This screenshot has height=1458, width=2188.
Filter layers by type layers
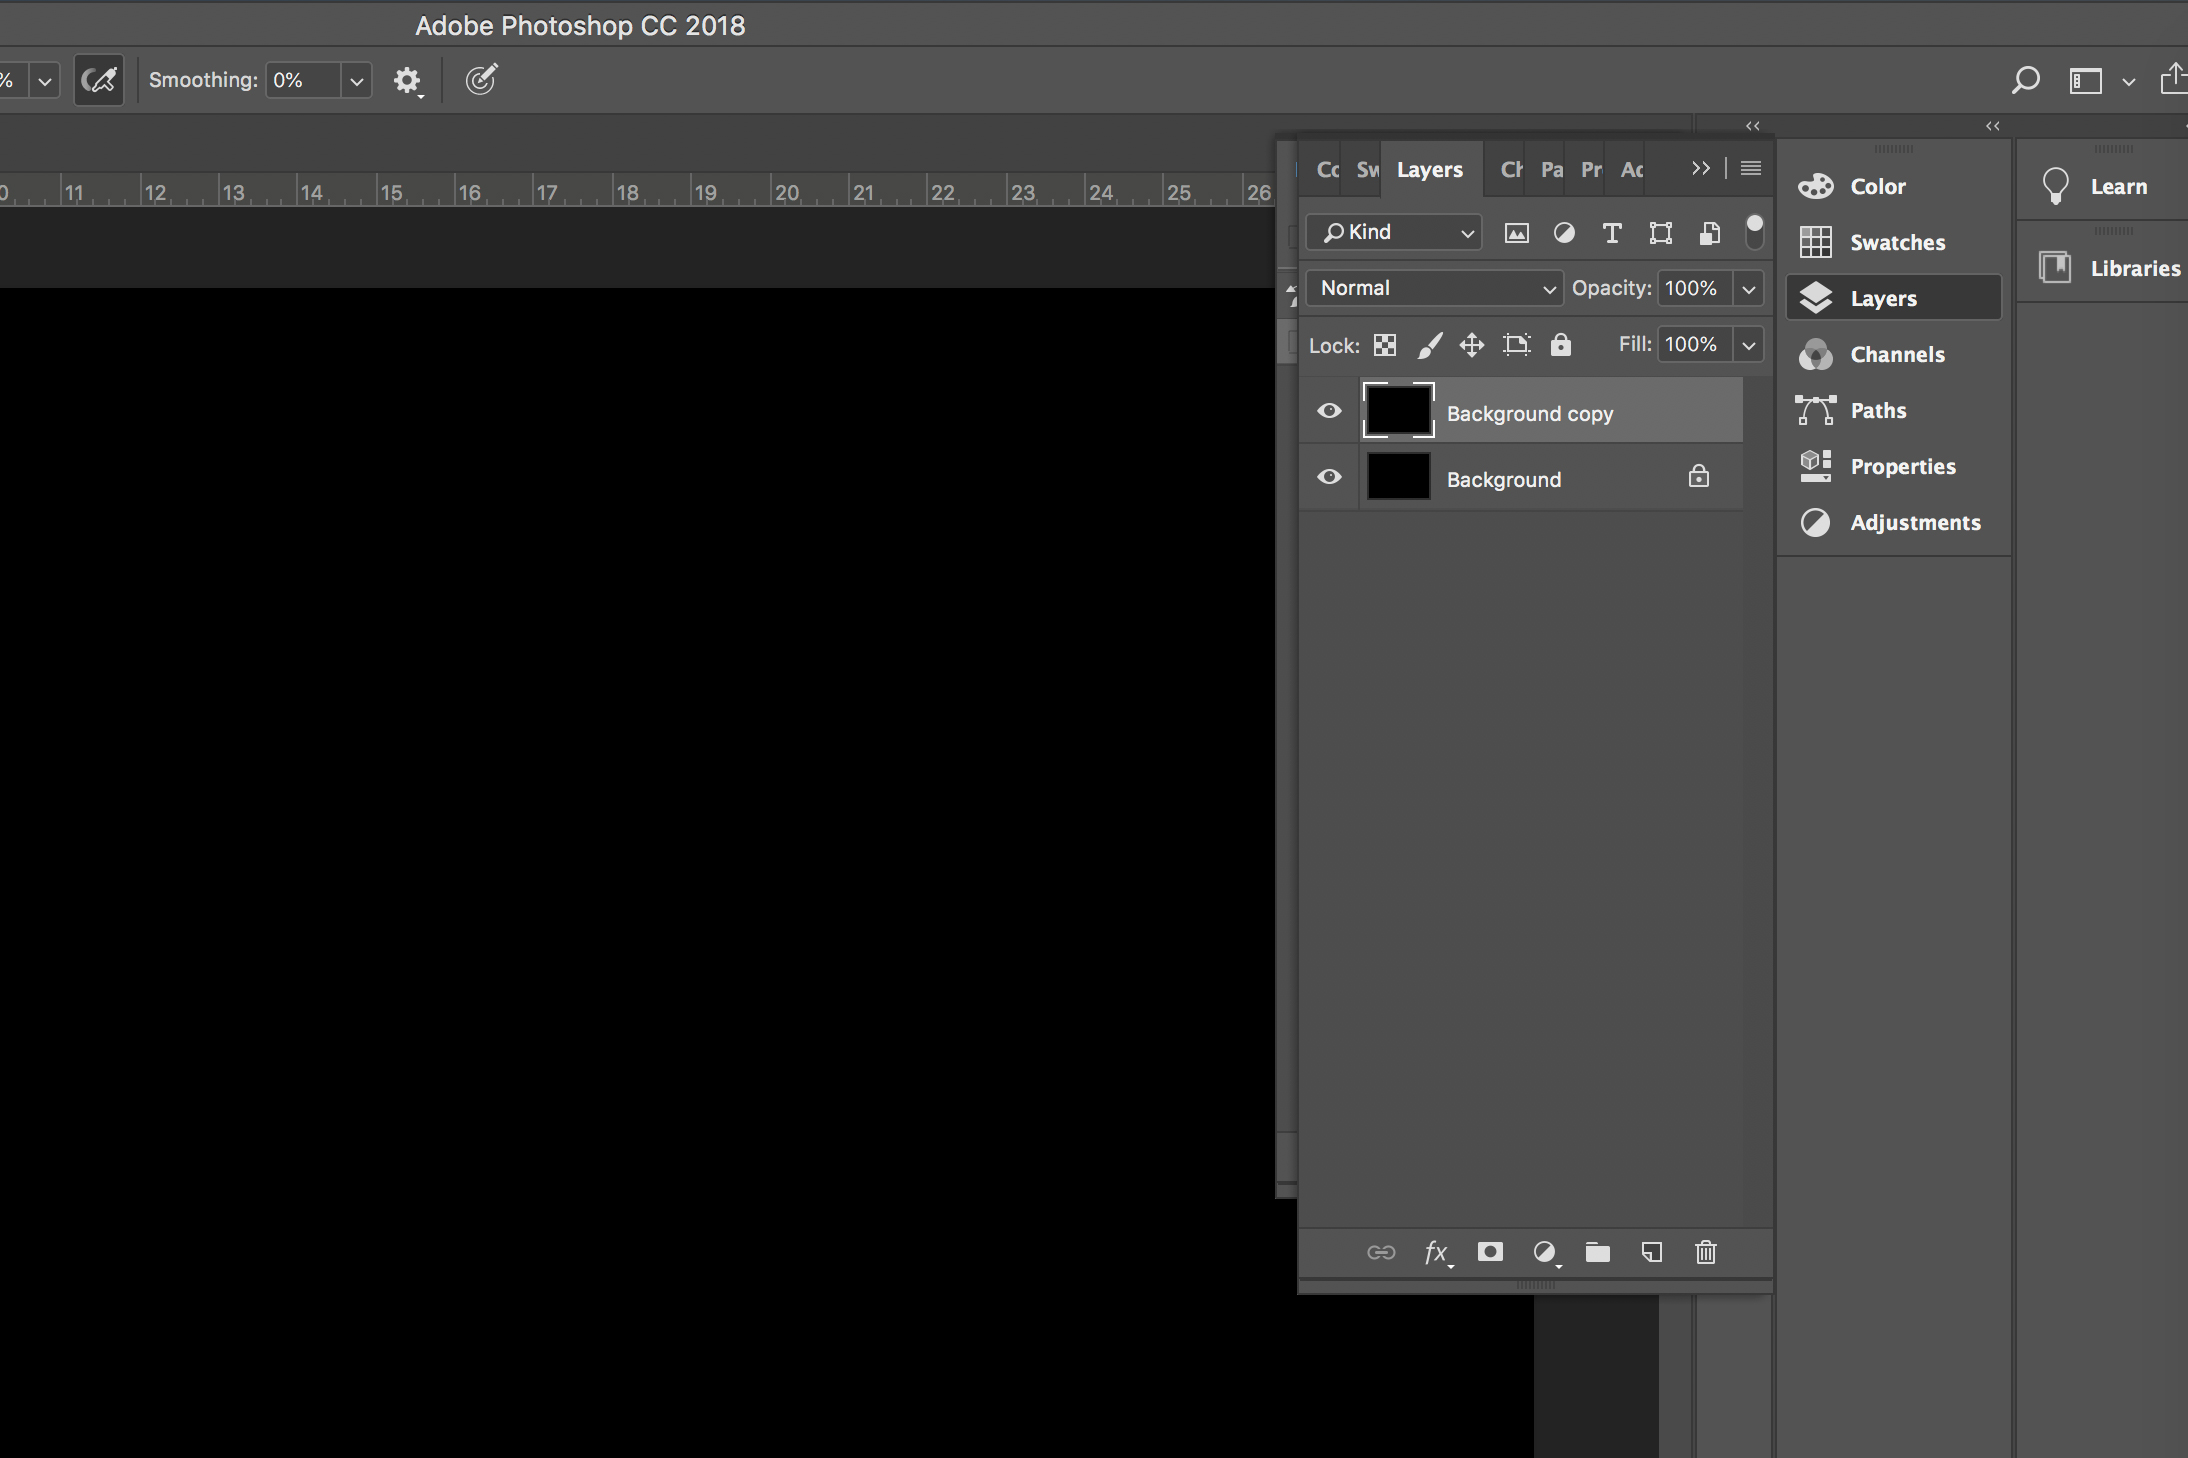pyautogui.click(x=1611, y=233)
